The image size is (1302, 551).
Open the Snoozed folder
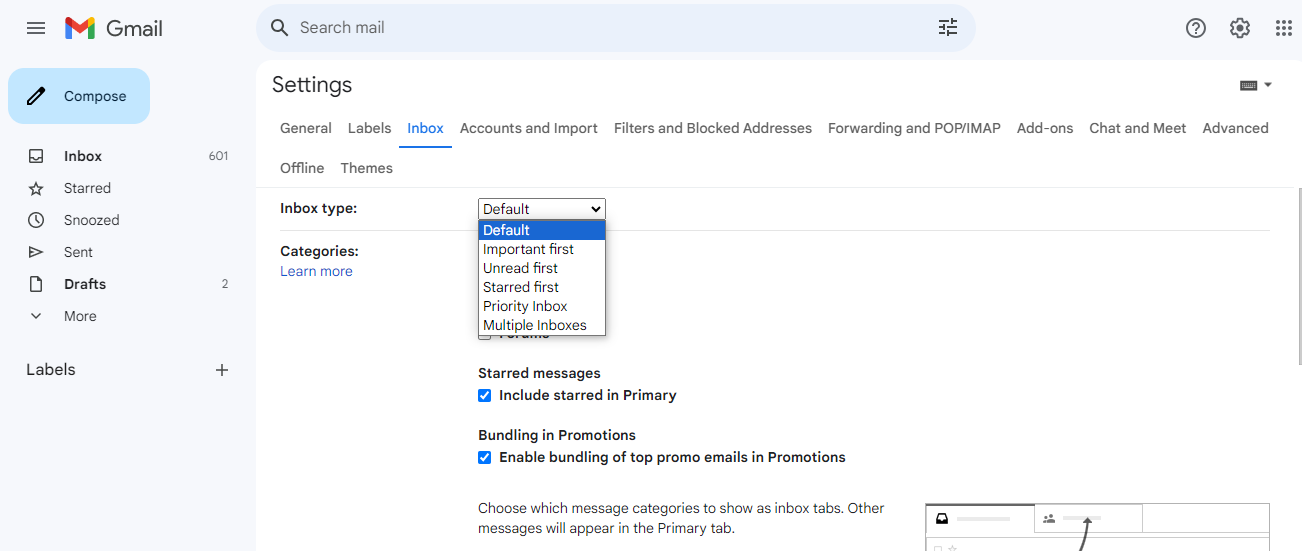[x=91, y=220]
